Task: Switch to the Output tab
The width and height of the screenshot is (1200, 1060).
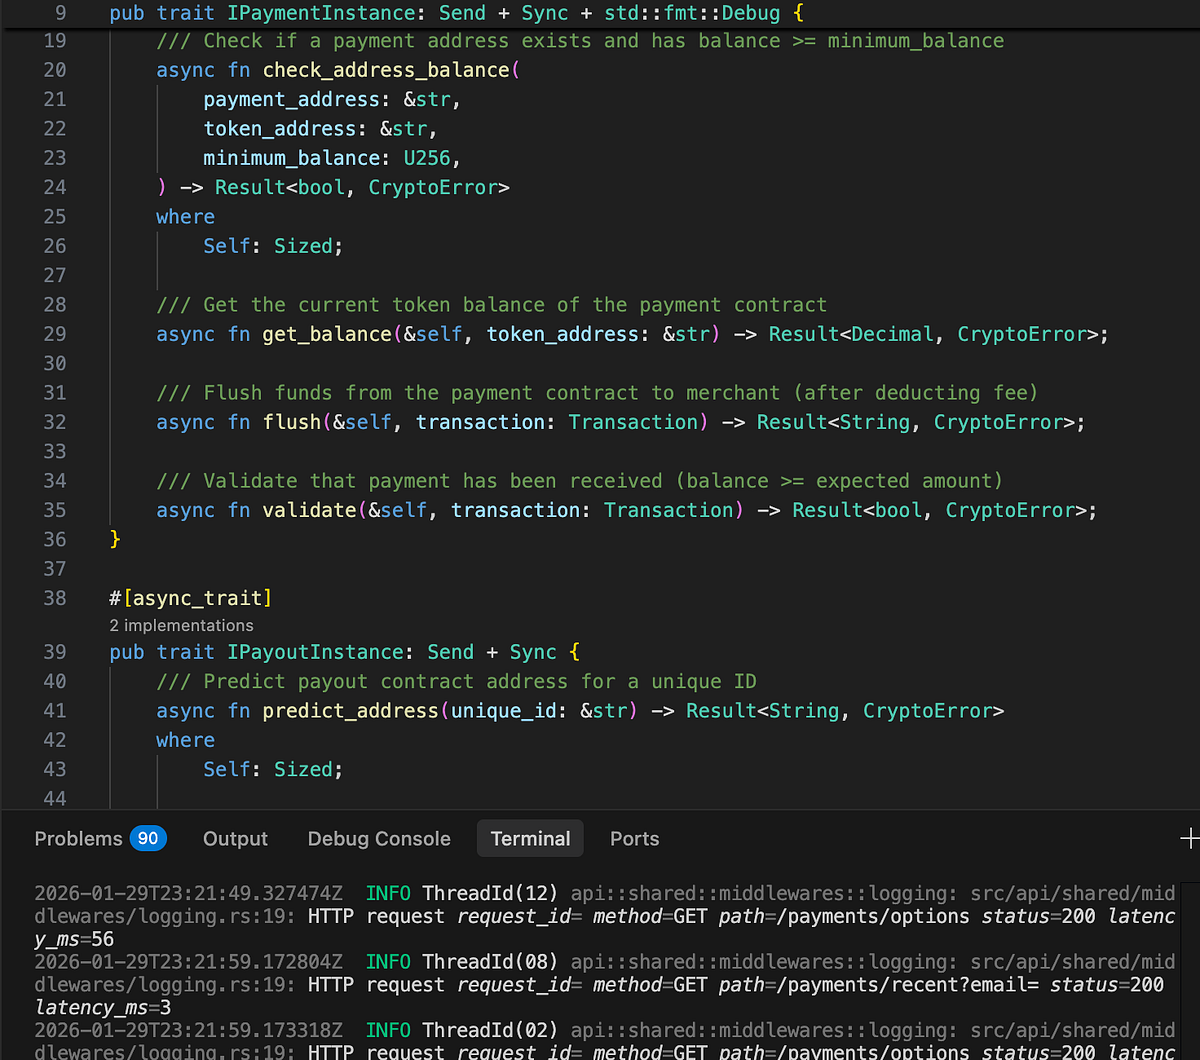Action: 235,839
